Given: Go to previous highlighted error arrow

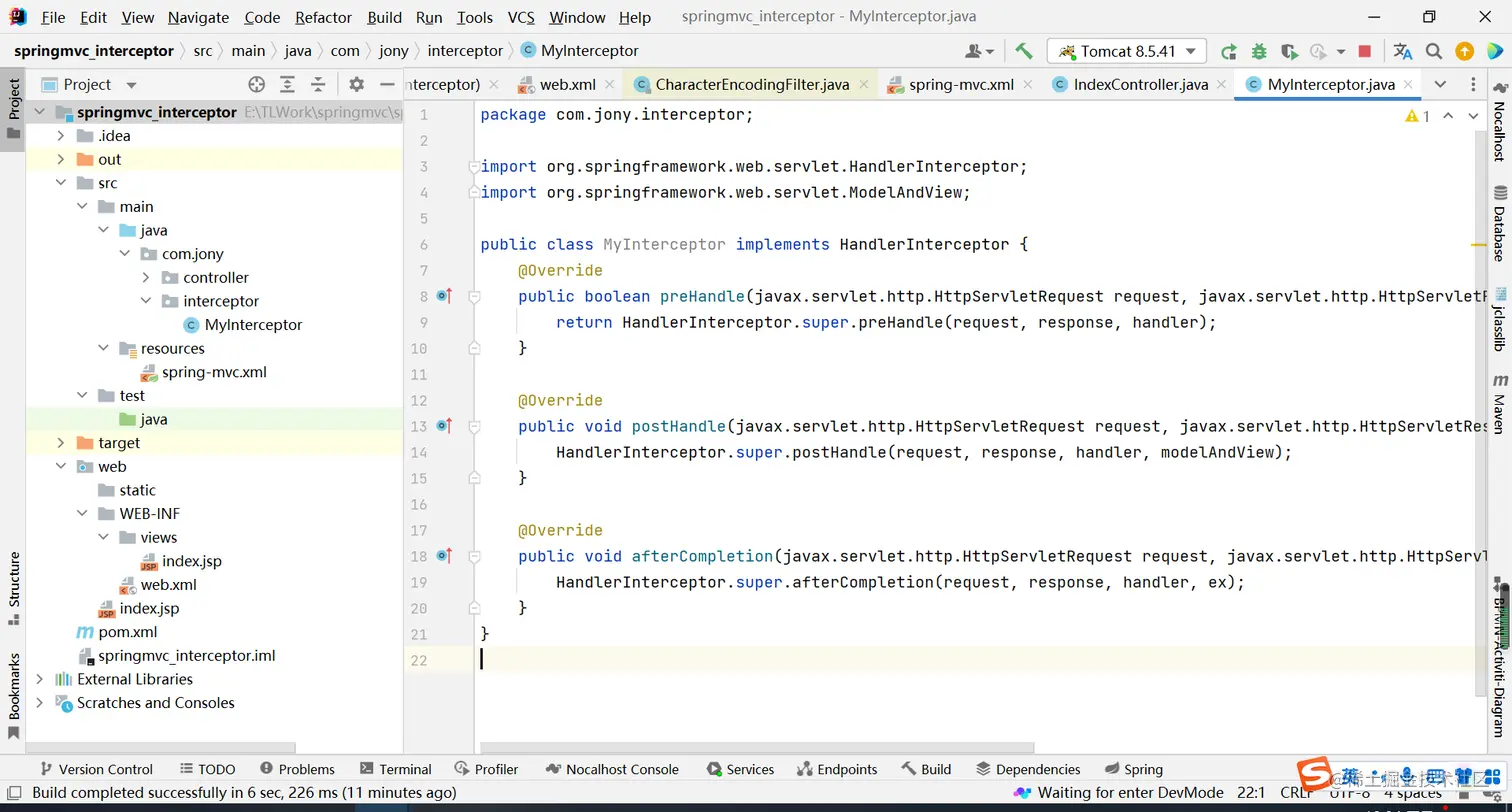Looking at the screenshot, I should pos(1448,116).
